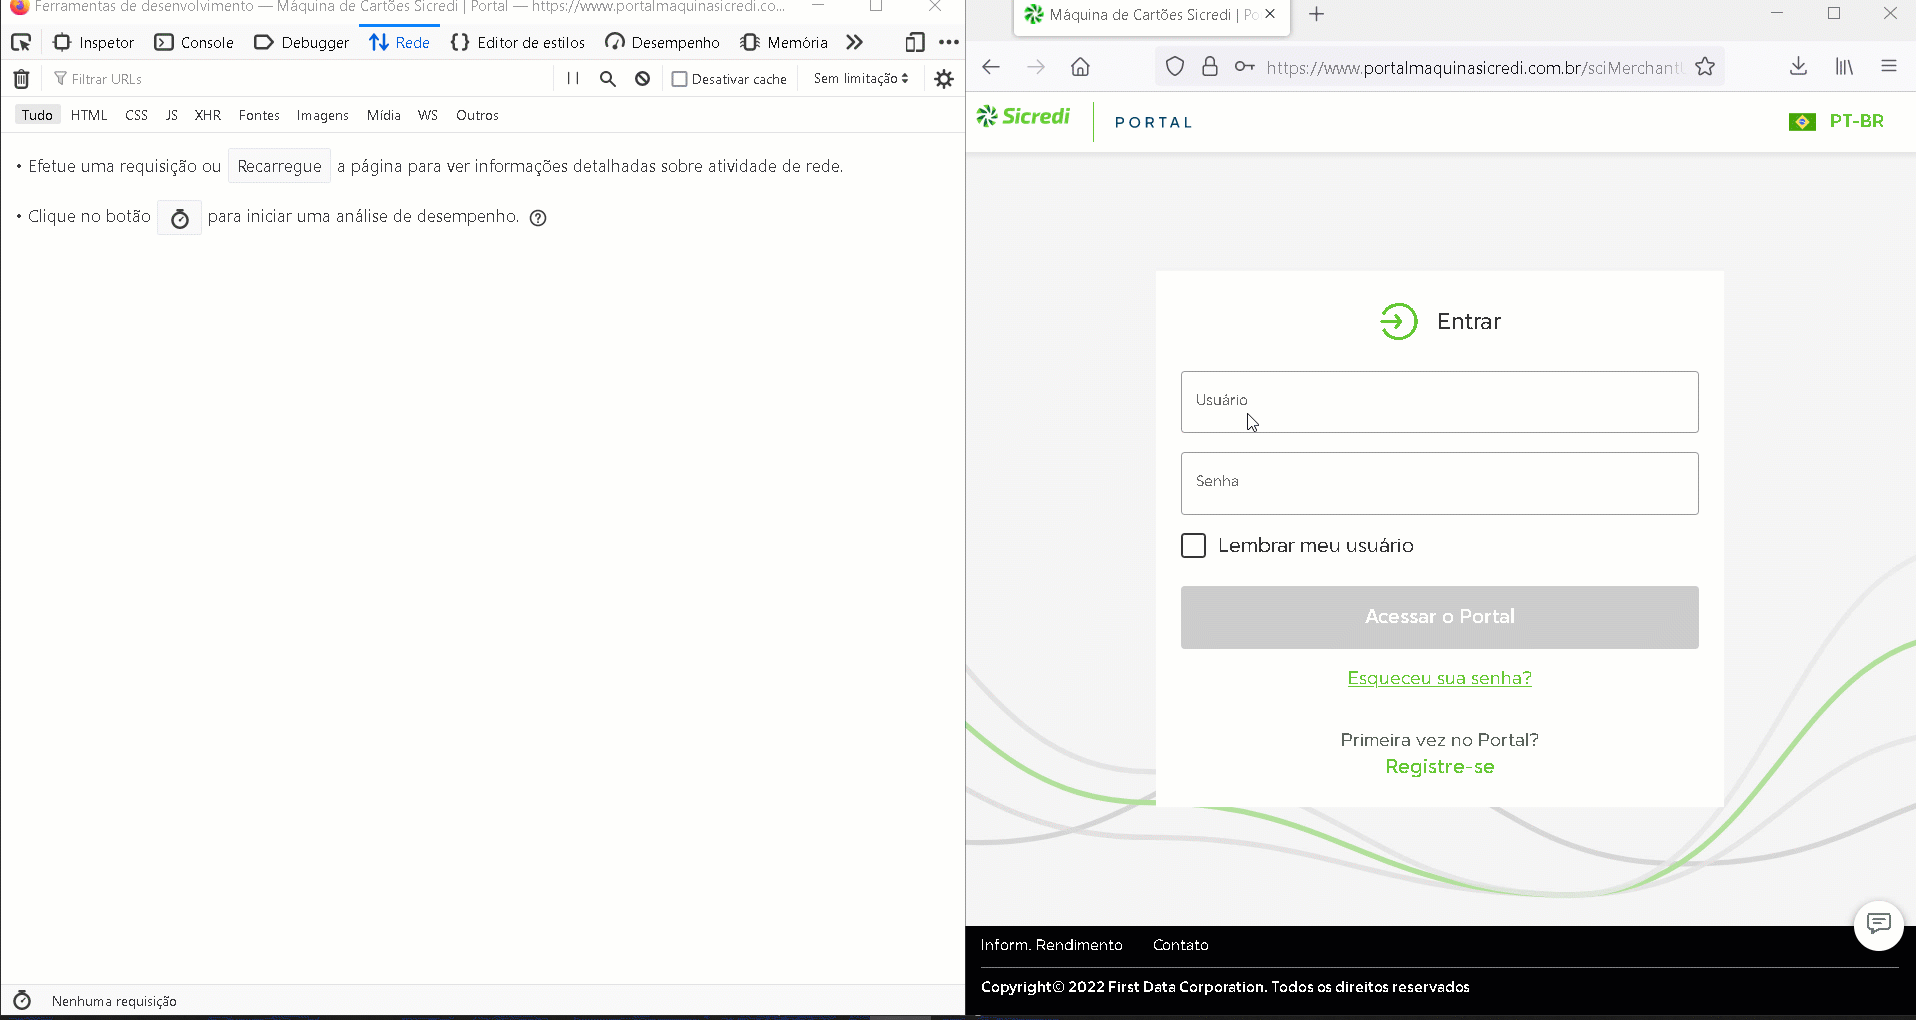
Task: Open network settings gear icon
Action: [x=944, y=79]
